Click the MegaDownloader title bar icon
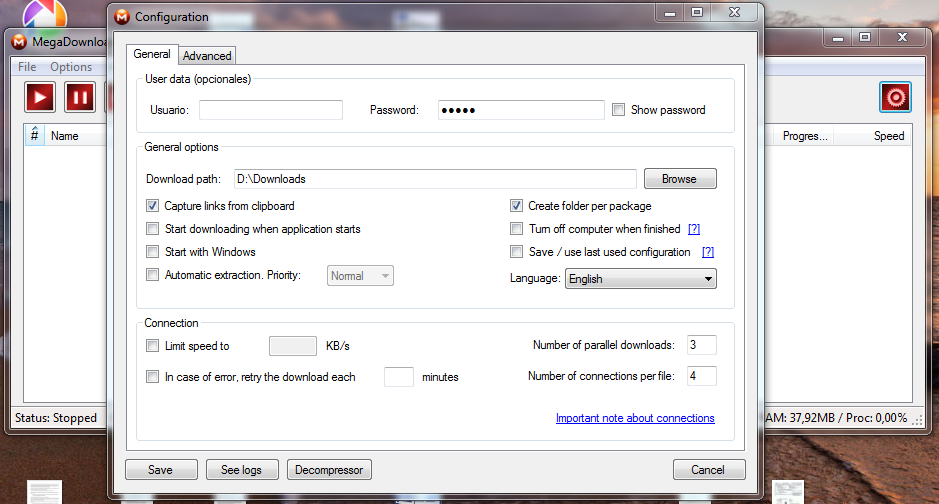939x504 pixels. (x=18, y=41)
